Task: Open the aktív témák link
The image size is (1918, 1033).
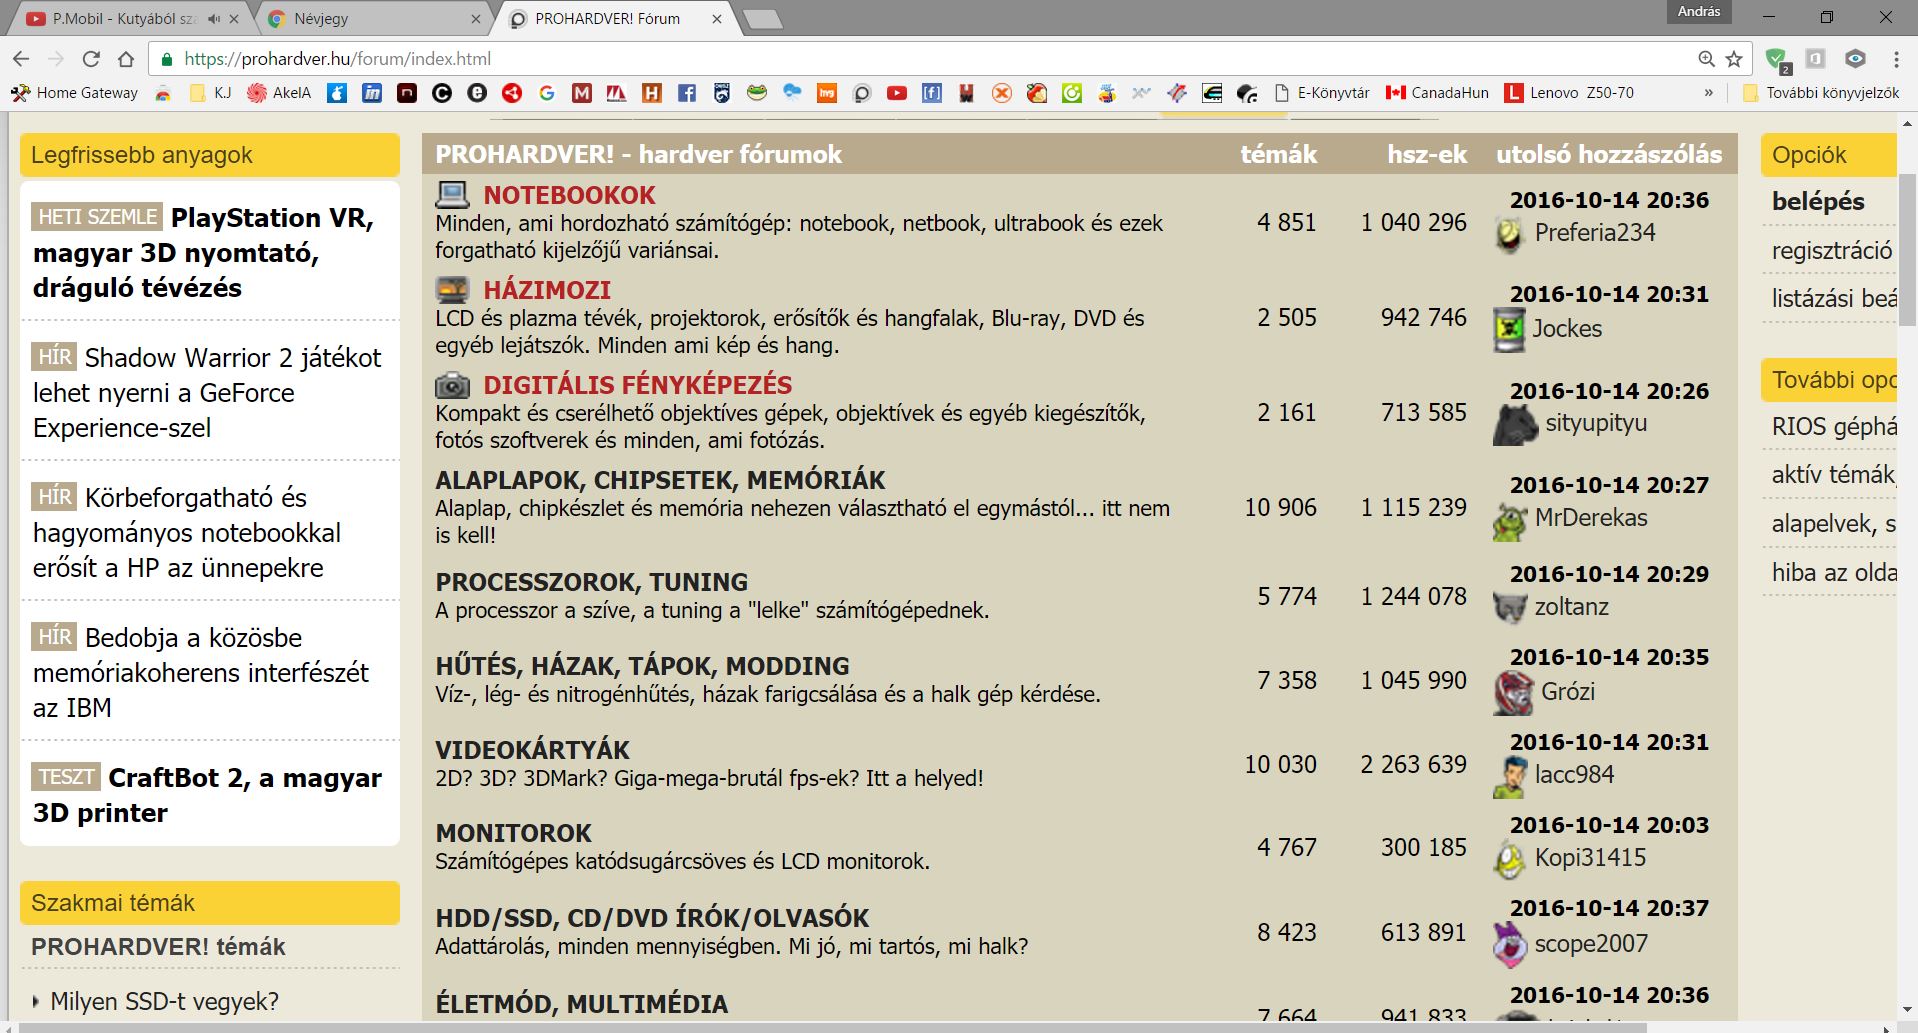Action: tap(1833, 474)
